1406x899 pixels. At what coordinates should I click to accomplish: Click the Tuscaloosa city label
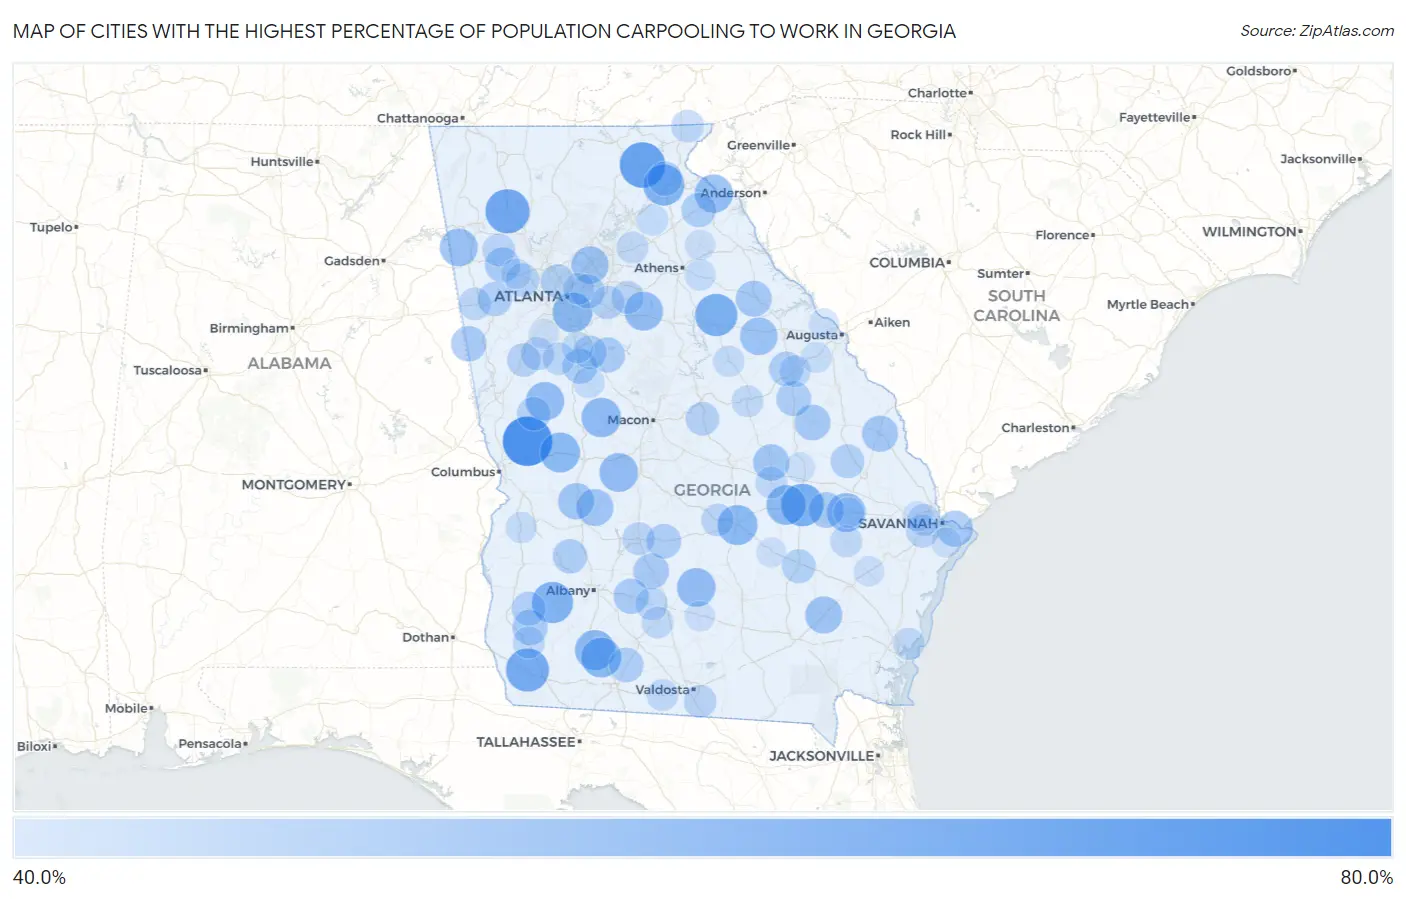pyautogui.click(x=167, y=370)
